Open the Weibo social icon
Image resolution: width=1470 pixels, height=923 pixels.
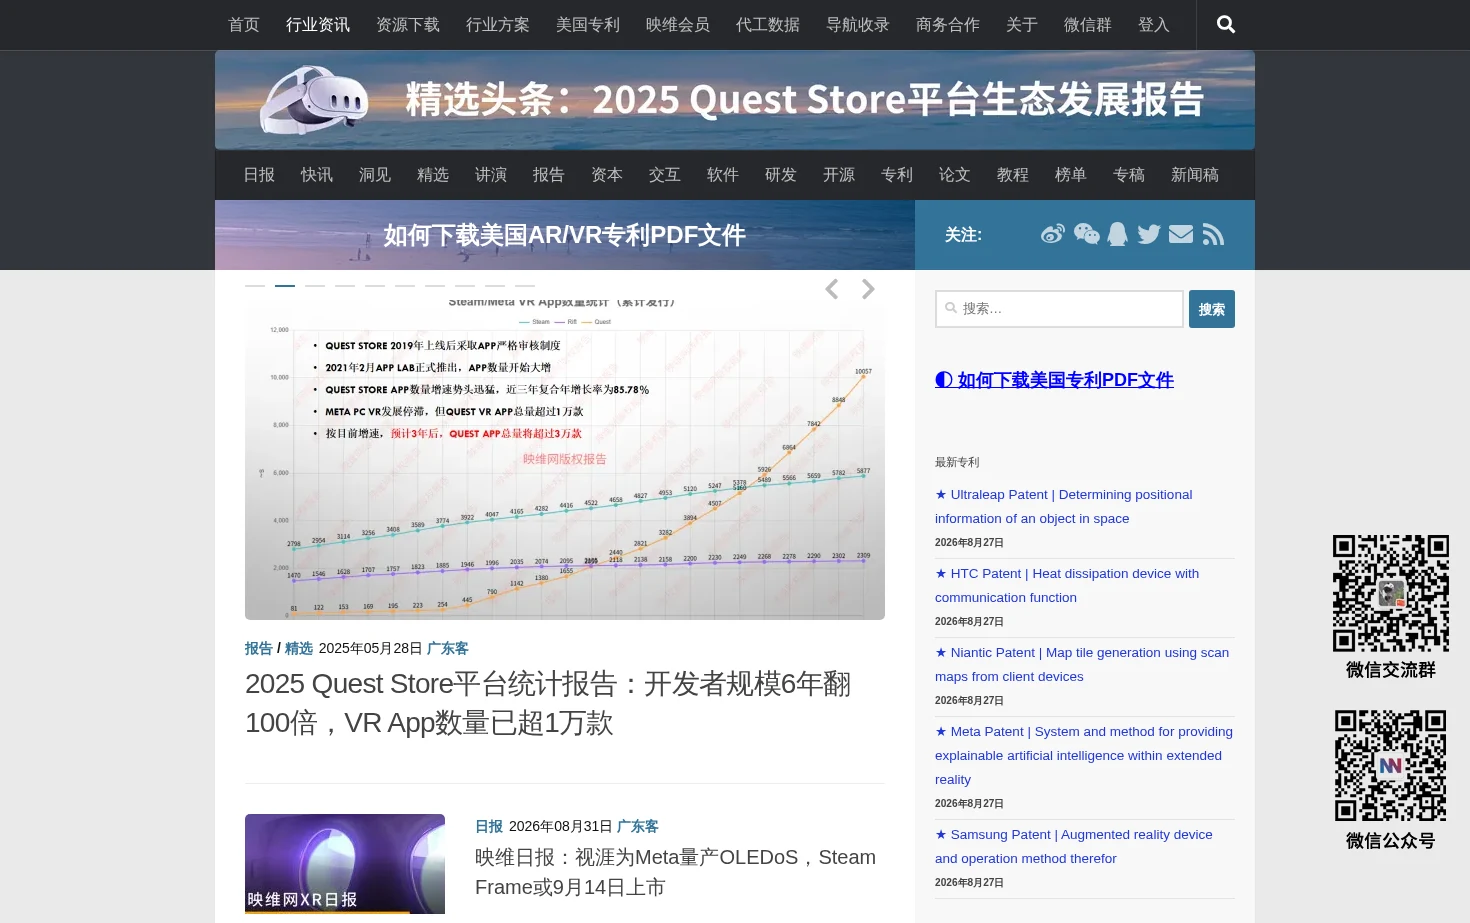(x=1053, y=234)
